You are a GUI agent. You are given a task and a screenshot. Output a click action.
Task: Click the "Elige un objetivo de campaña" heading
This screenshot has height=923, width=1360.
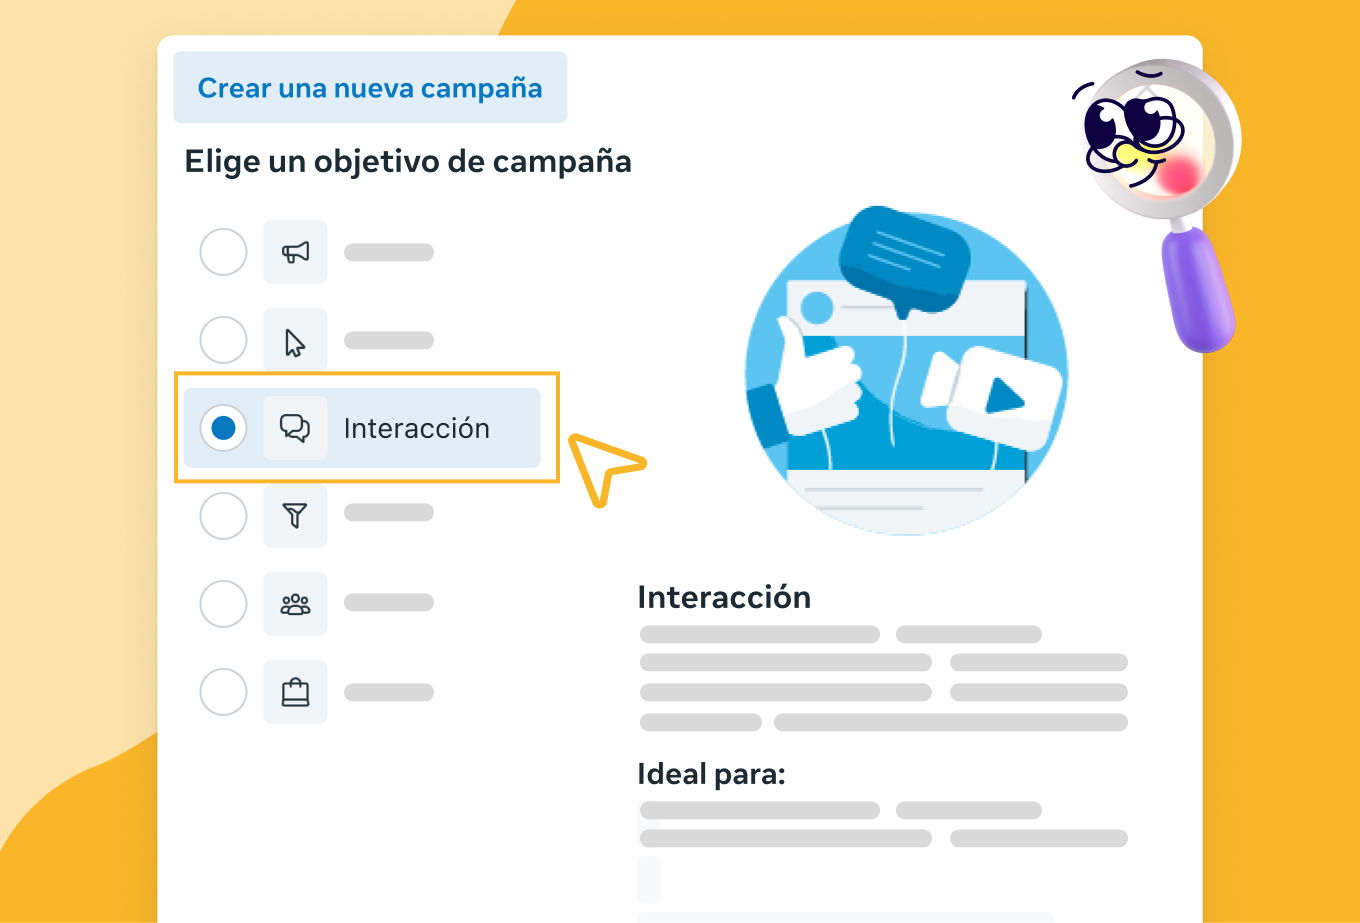pos(408,162)
